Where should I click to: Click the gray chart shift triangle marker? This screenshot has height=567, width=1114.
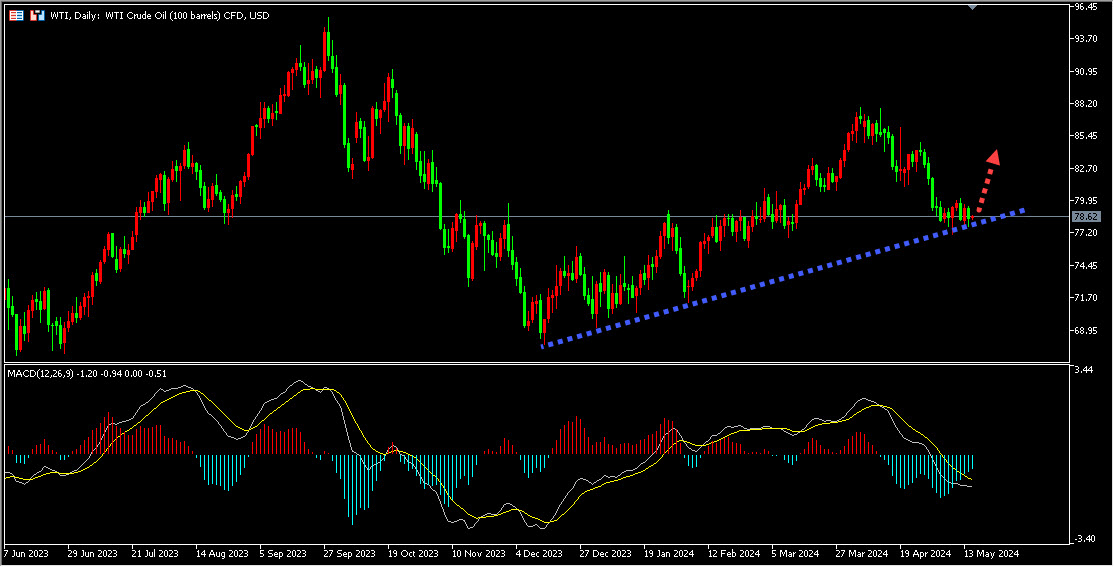[x=973, y=6]
